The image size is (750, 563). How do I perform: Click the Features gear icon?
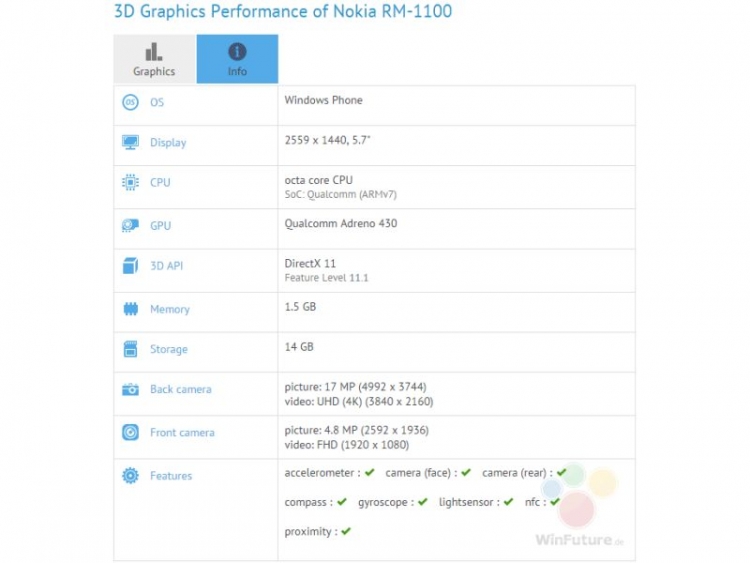coord(130,476)
